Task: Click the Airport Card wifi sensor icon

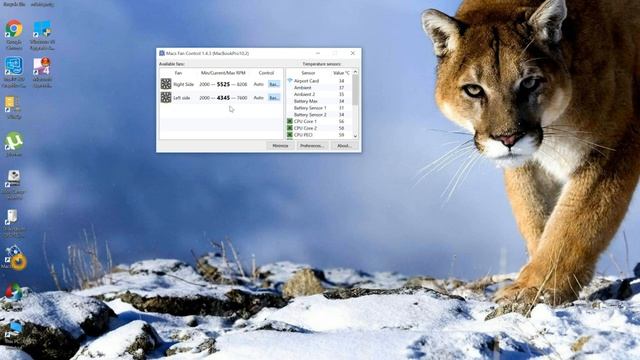Action: coord(290,81)
